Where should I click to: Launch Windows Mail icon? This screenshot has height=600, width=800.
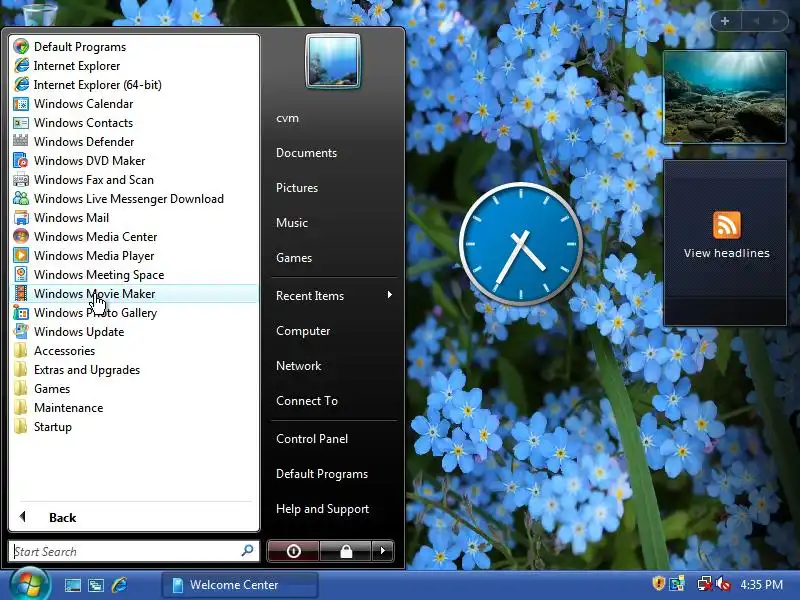click(21, 217)
